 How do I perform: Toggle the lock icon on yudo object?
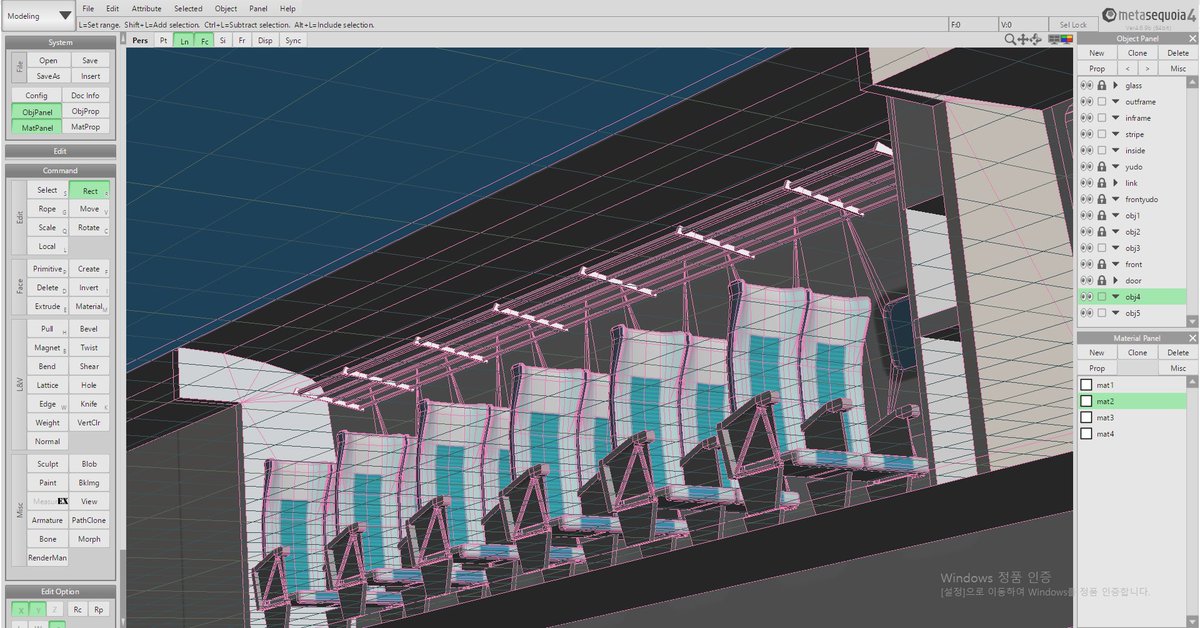(x=1101, y=167)
